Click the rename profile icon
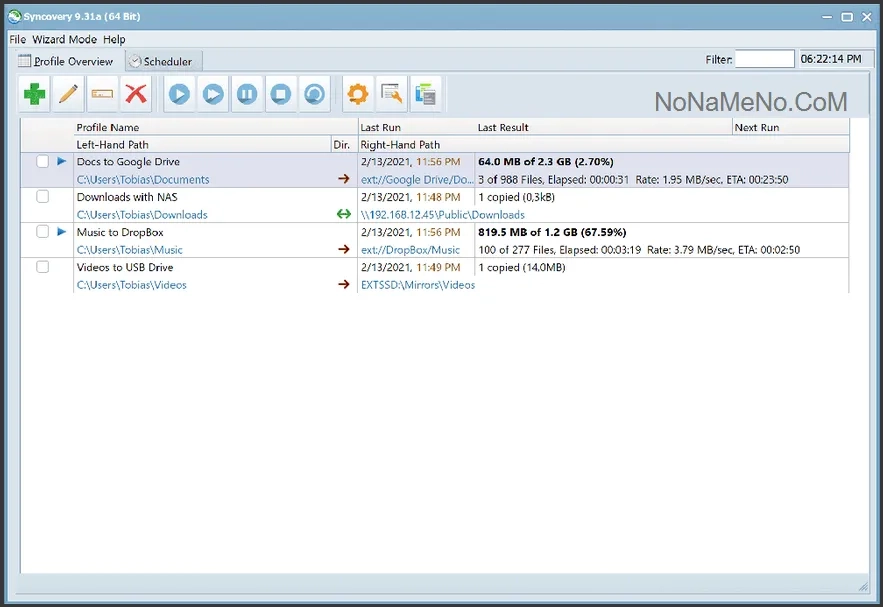883x607 pixels. [102, 94]
